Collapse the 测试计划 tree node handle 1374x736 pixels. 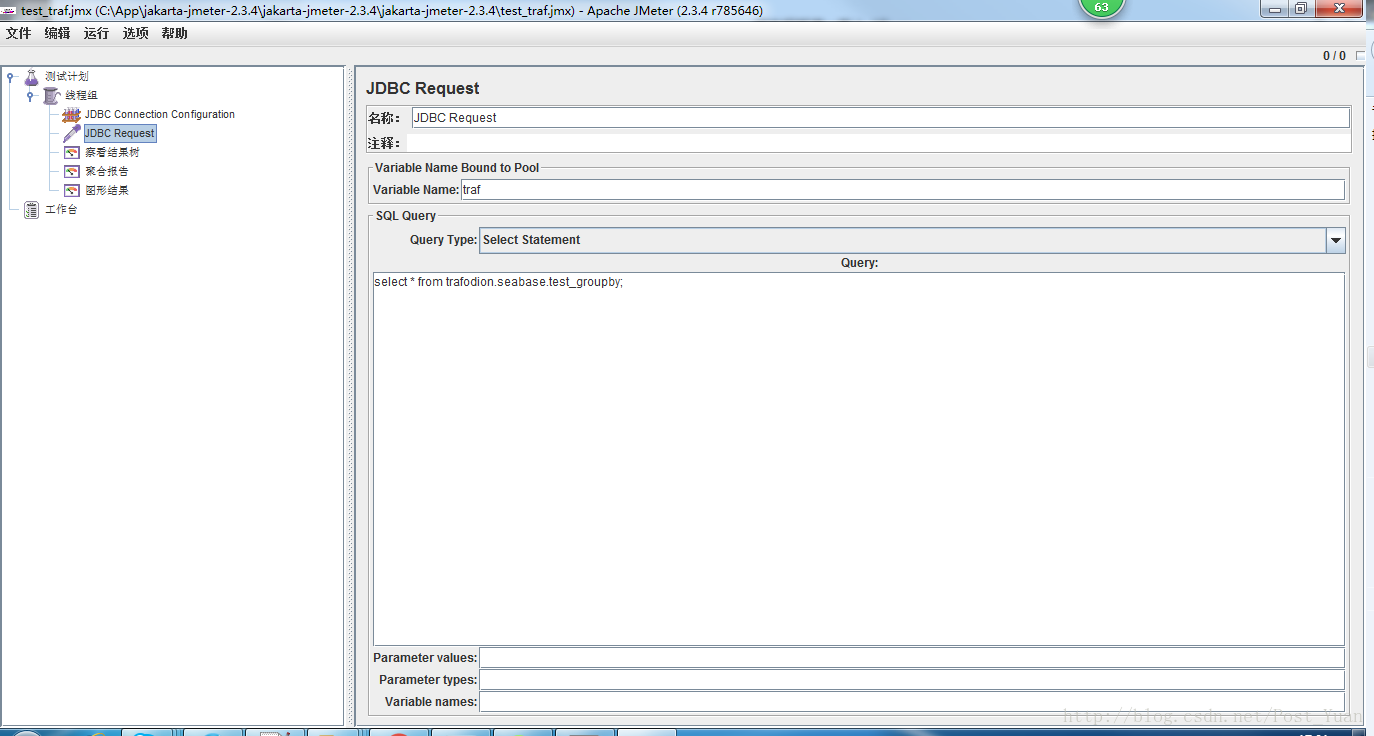point(10,76)
